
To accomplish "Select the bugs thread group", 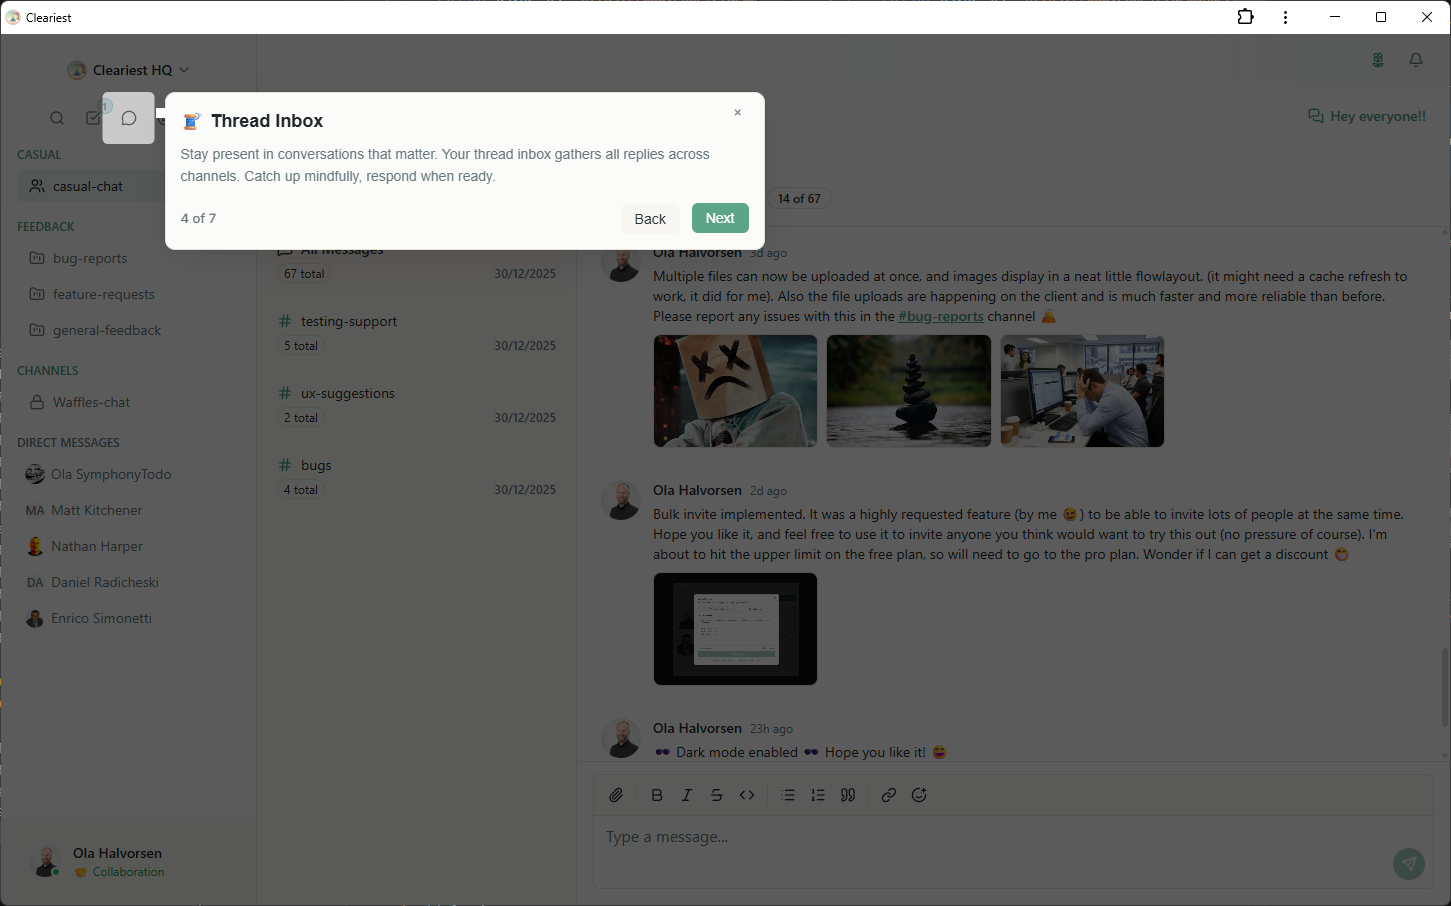I will coord(417,477).
